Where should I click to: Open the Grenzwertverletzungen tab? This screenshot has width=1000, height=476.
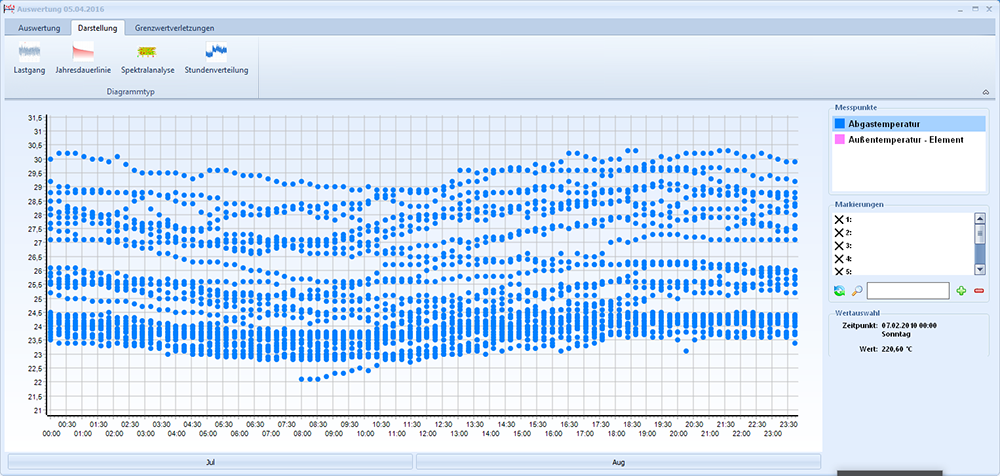[x=175, y=28]
